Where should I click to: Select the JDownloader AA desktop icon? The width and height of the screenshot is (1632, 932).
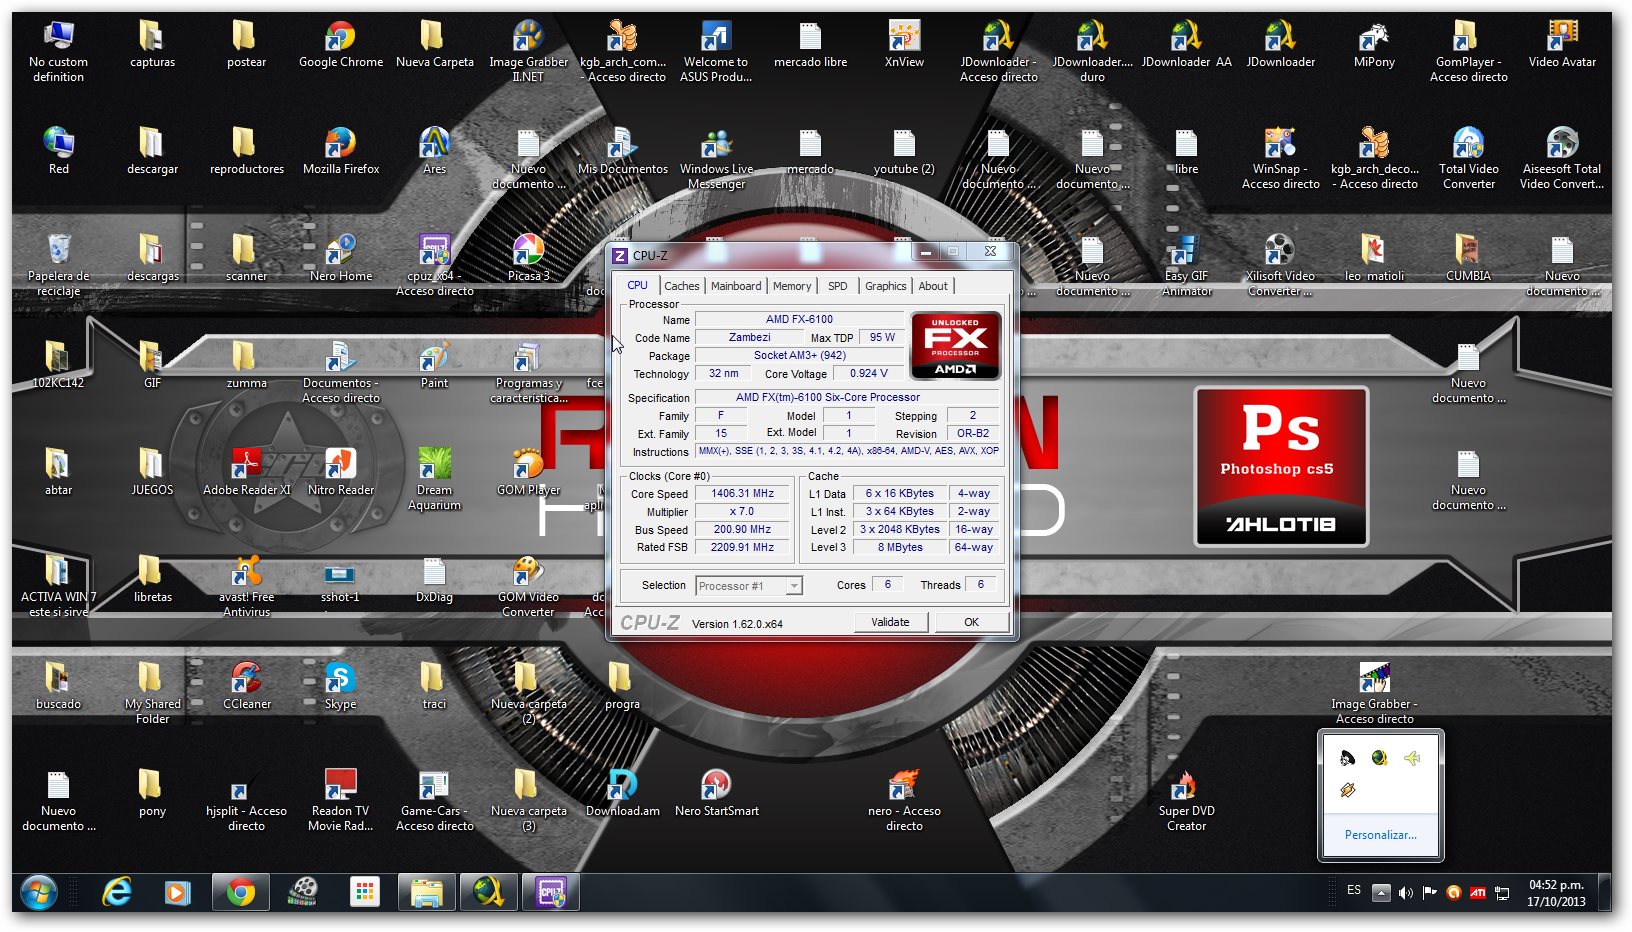click(x=1187, y=45)
